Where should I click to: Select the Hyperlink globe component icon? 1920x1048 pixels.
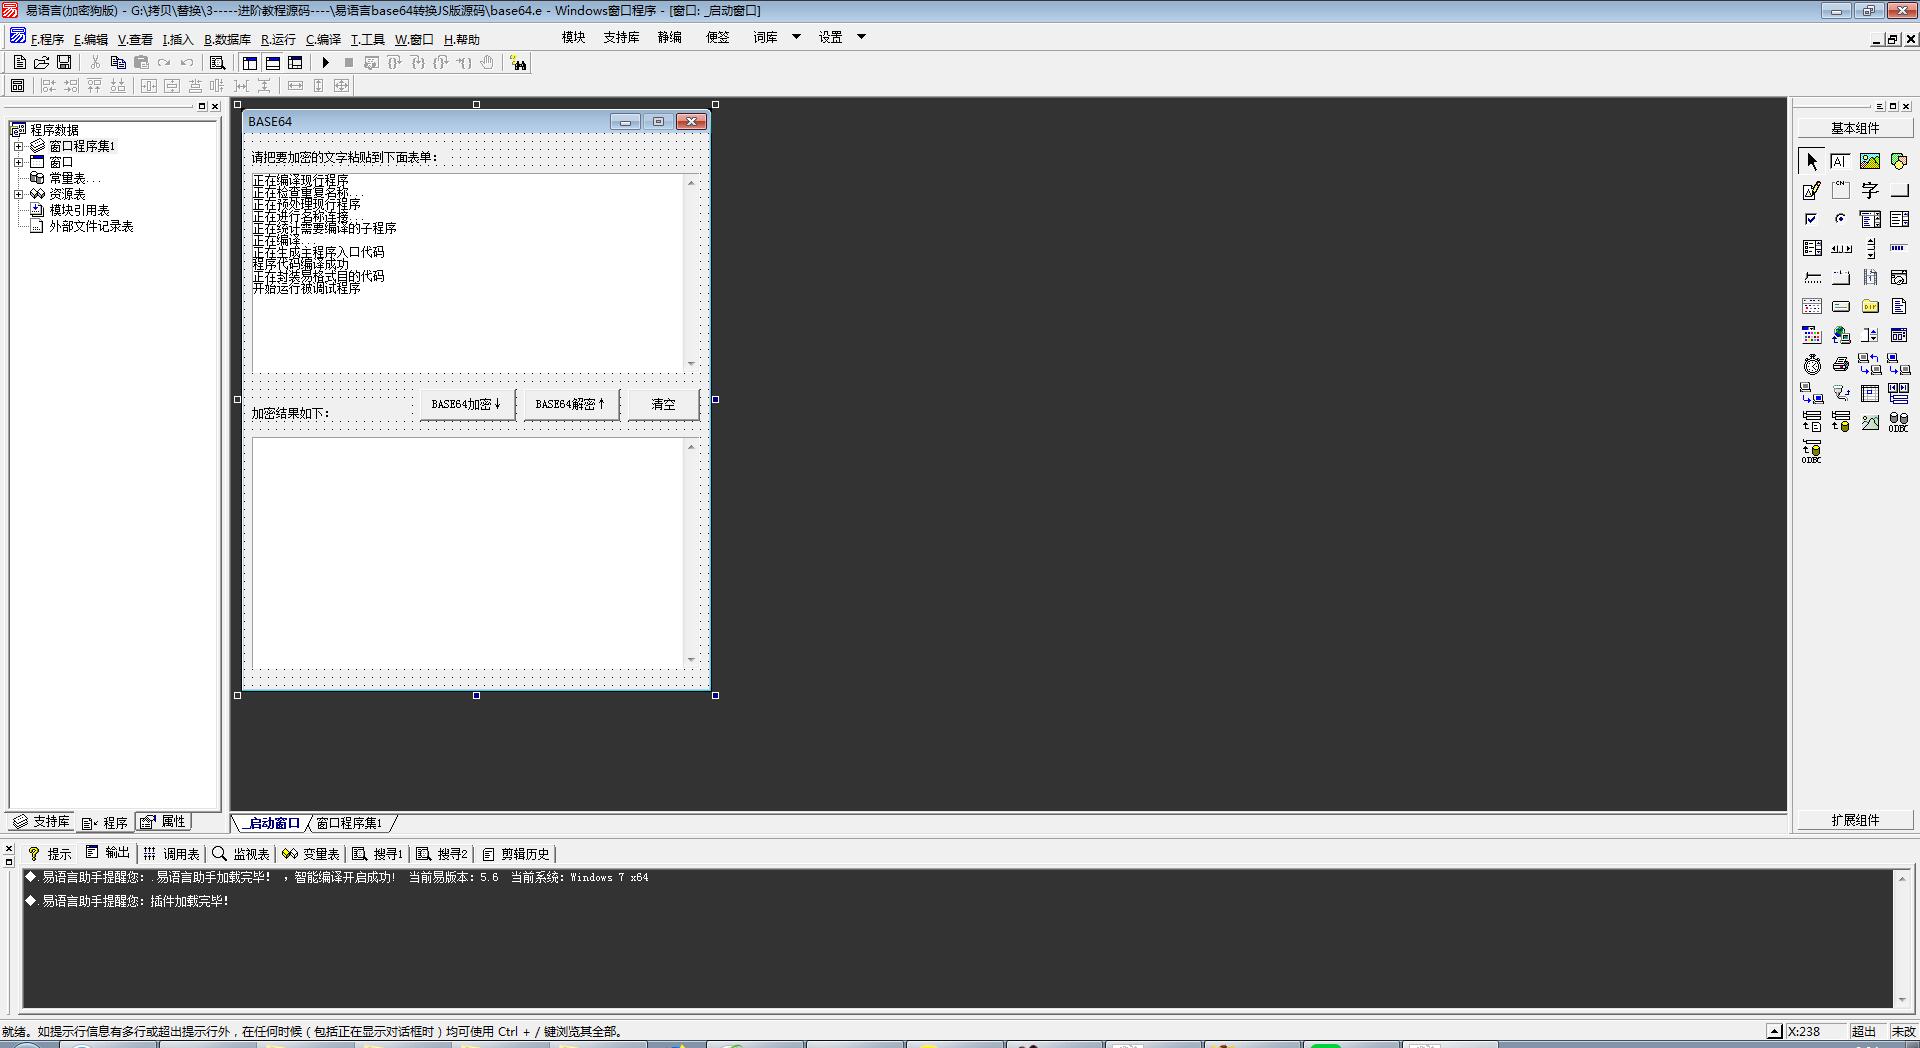pyautogui.click(x=1841, y=335)
